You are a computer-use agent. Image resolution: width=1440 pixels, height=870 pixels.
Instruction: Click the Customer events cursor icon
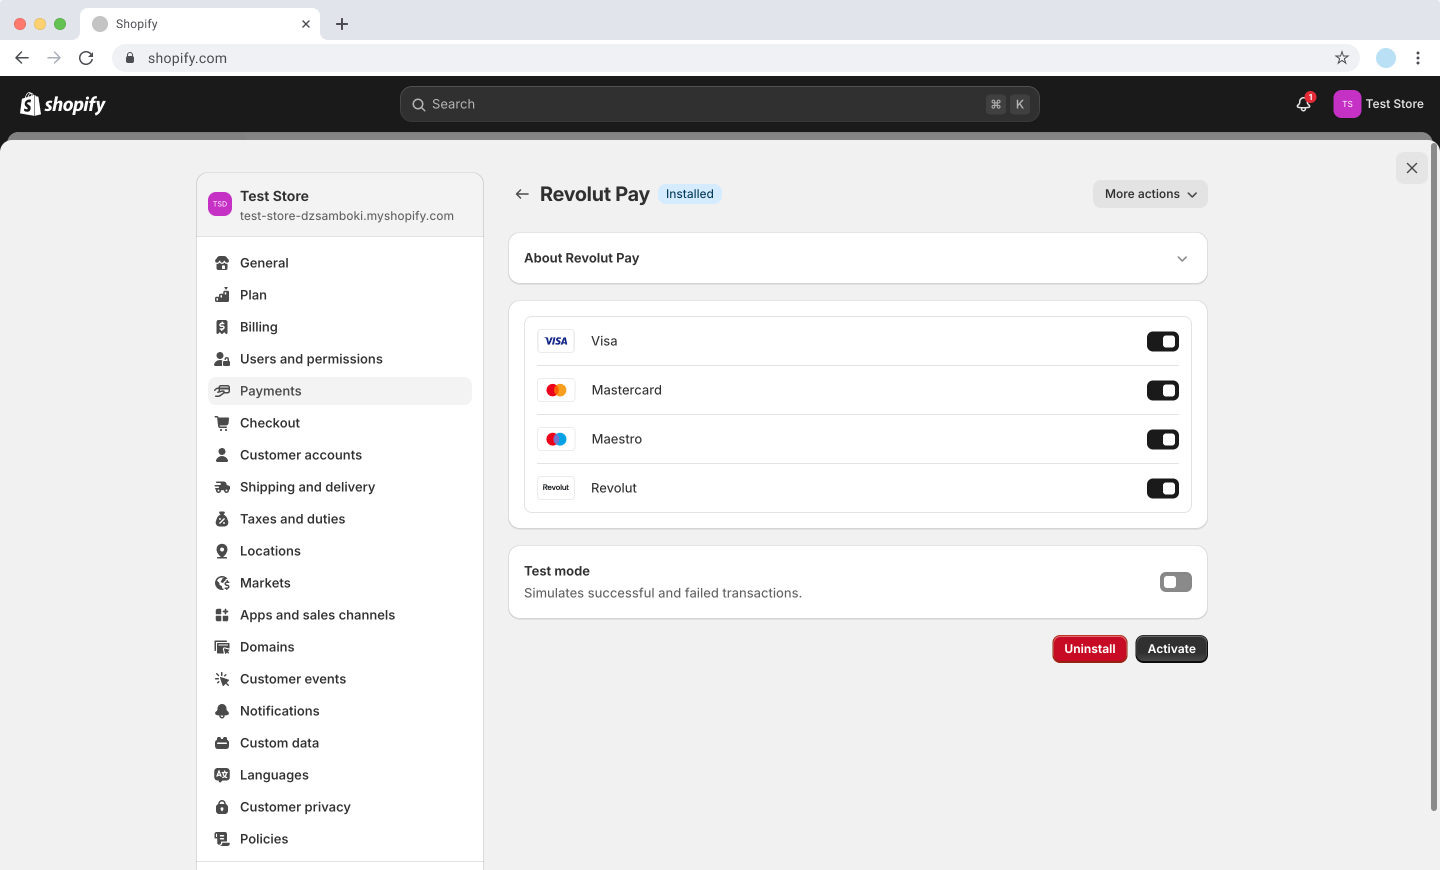click(x=222, y=679)
